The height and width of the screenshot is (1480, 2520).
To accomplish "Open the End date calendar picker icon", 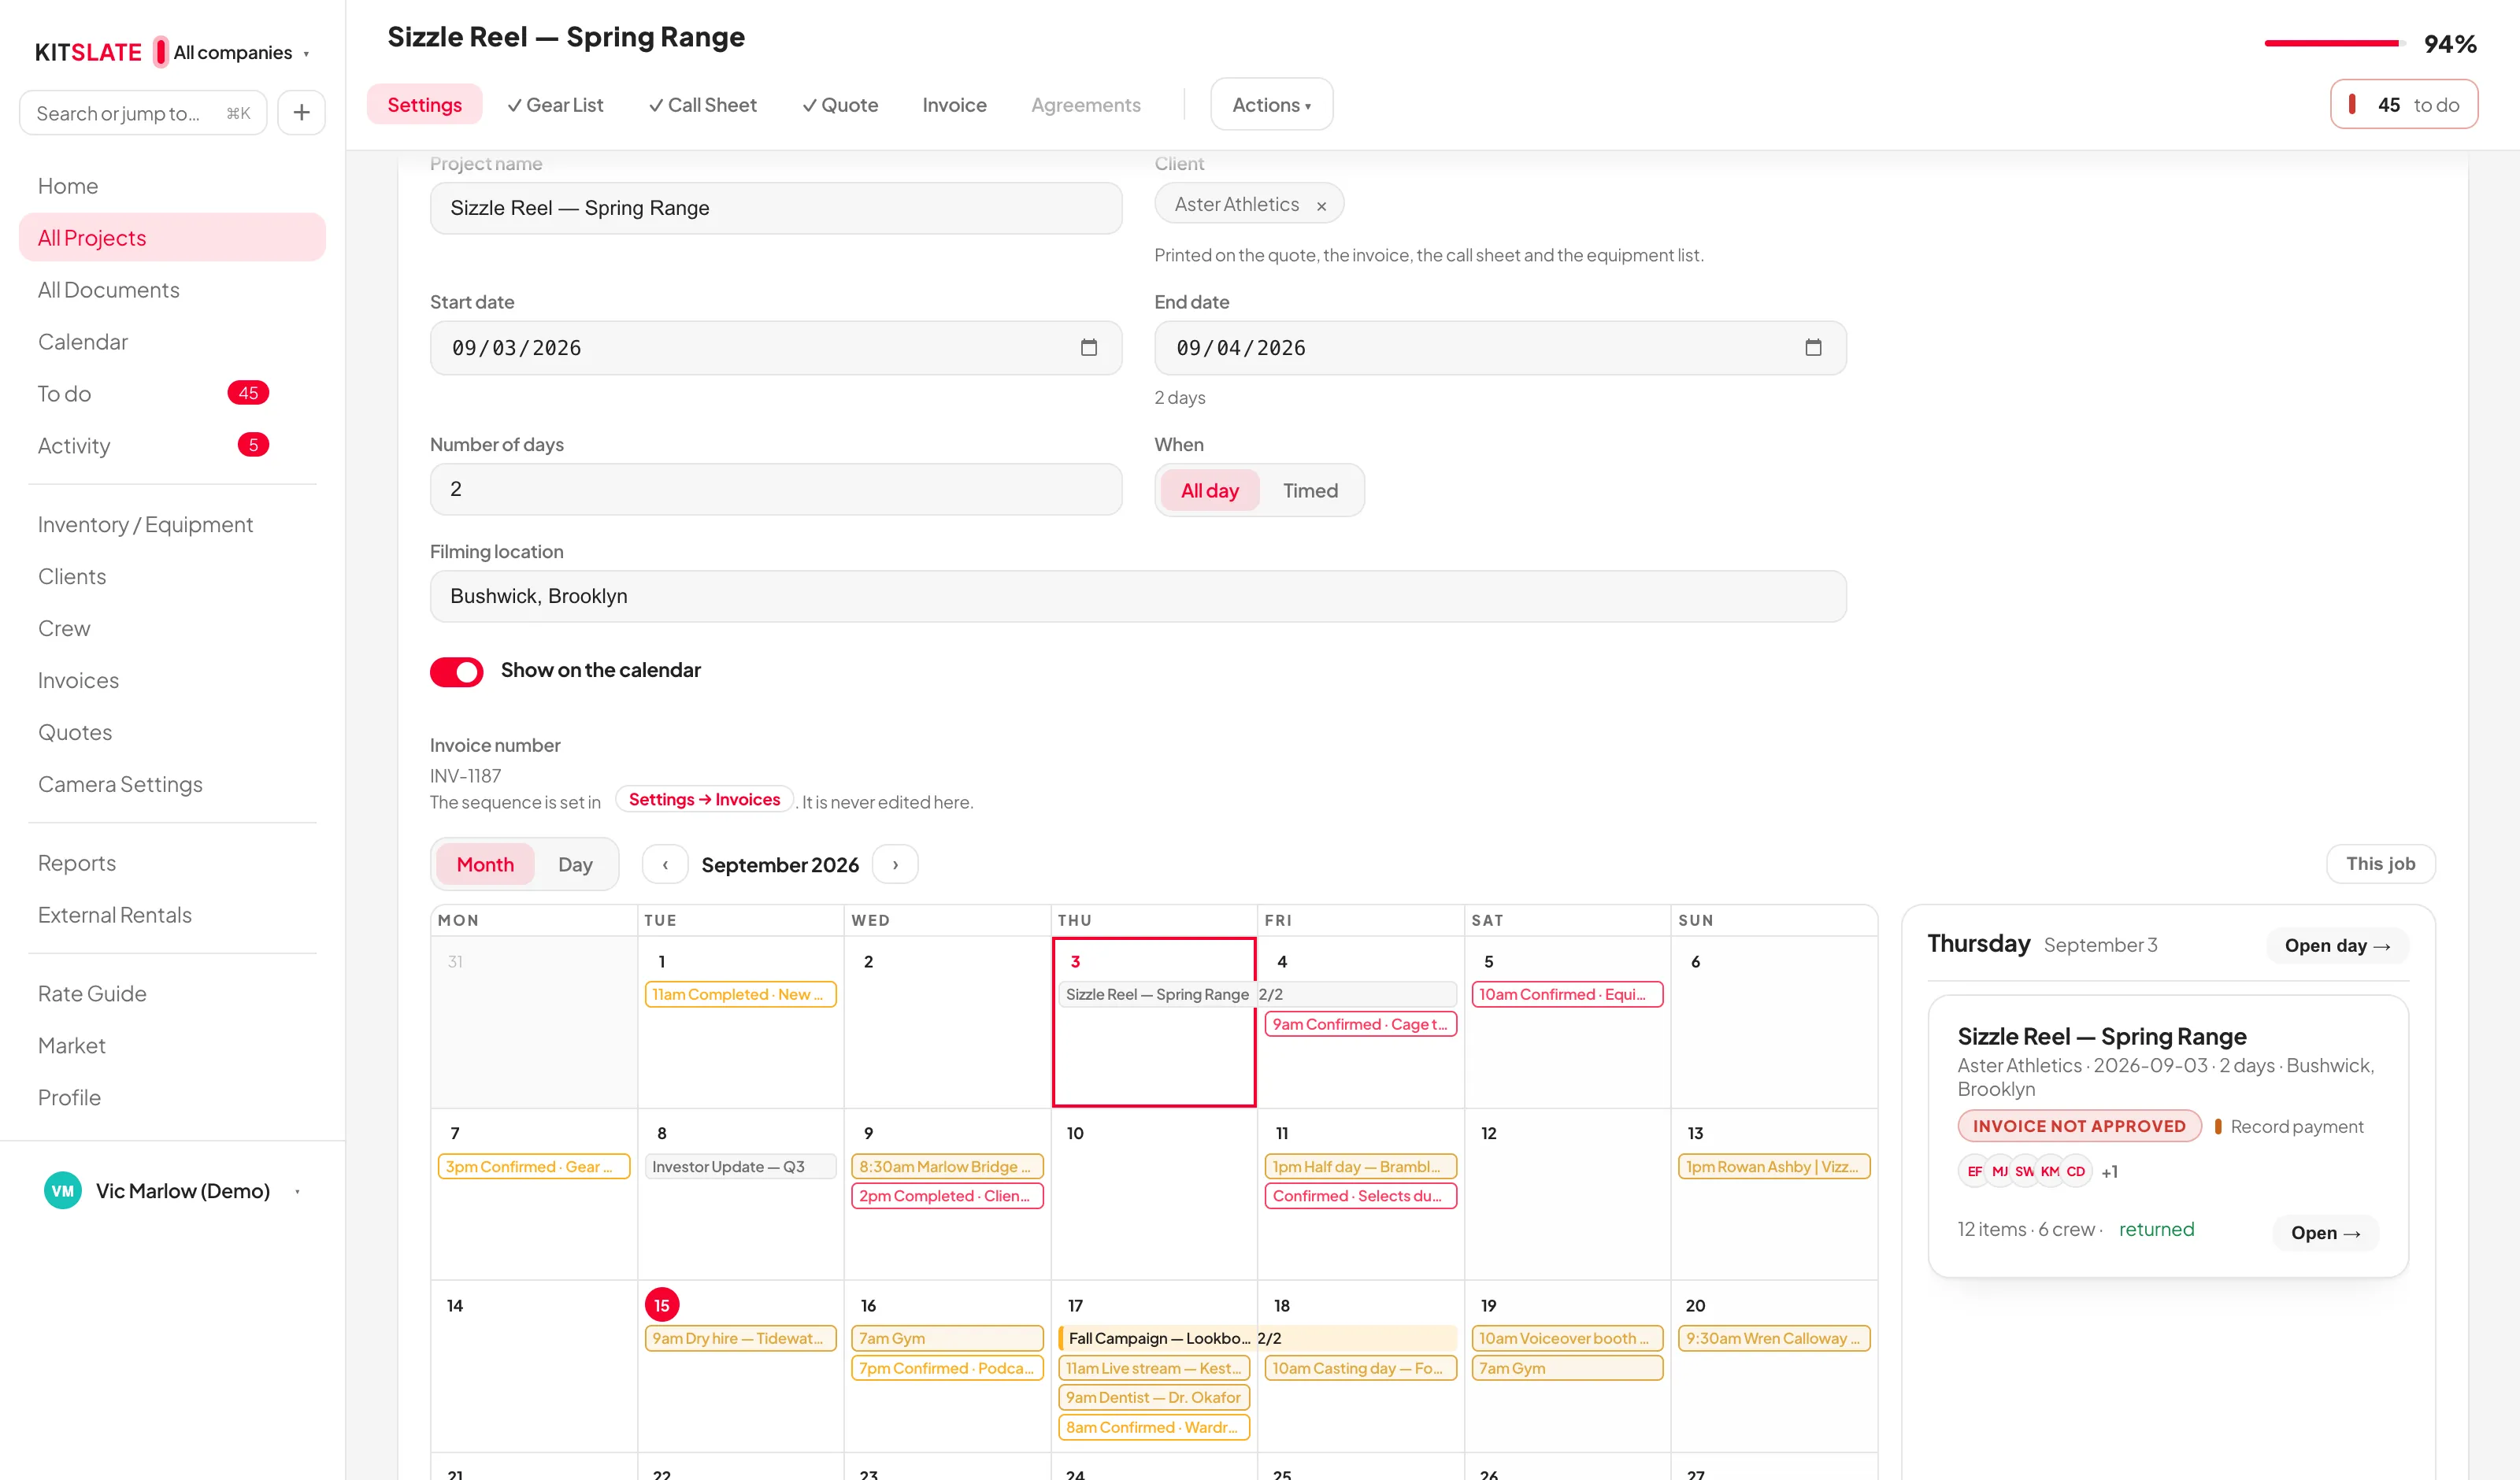I will pos(1813,347).
